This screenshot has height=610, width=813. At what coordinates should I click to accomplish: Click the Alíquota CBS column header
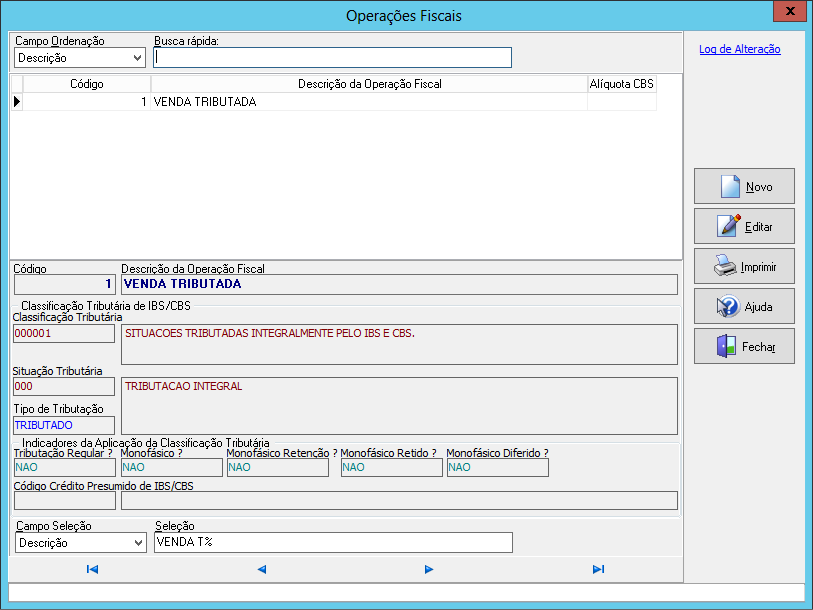(x=621, y=84)
